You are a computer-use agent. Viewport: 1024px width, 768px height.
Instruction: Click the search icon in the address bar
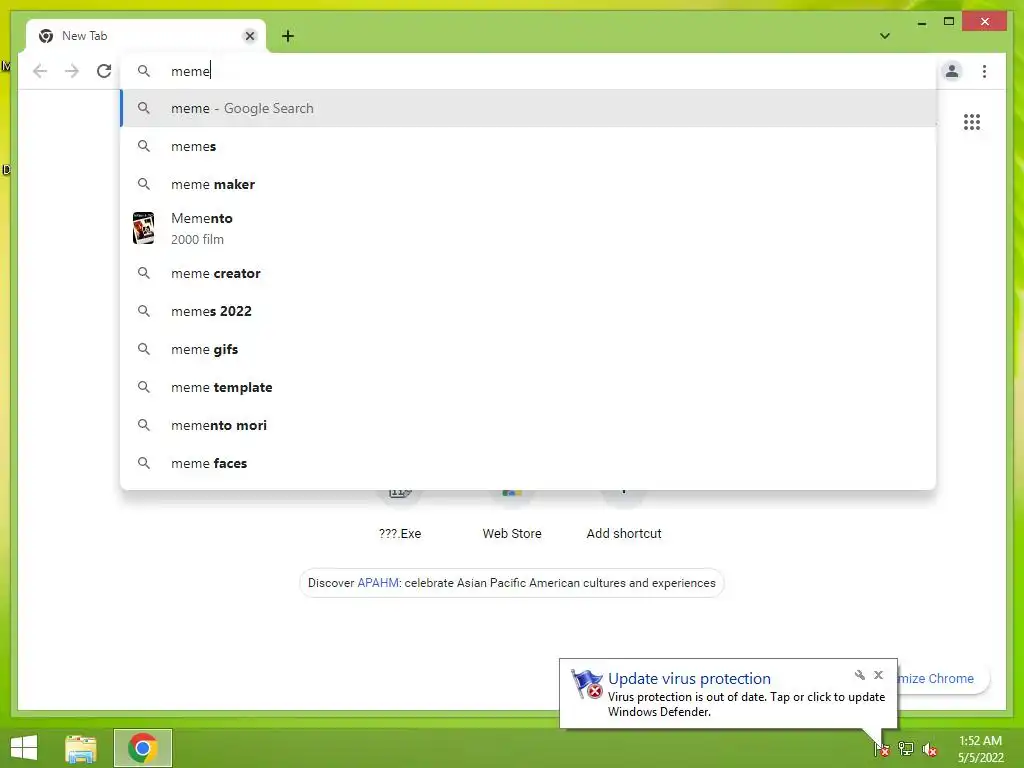[x=144, y=71]
